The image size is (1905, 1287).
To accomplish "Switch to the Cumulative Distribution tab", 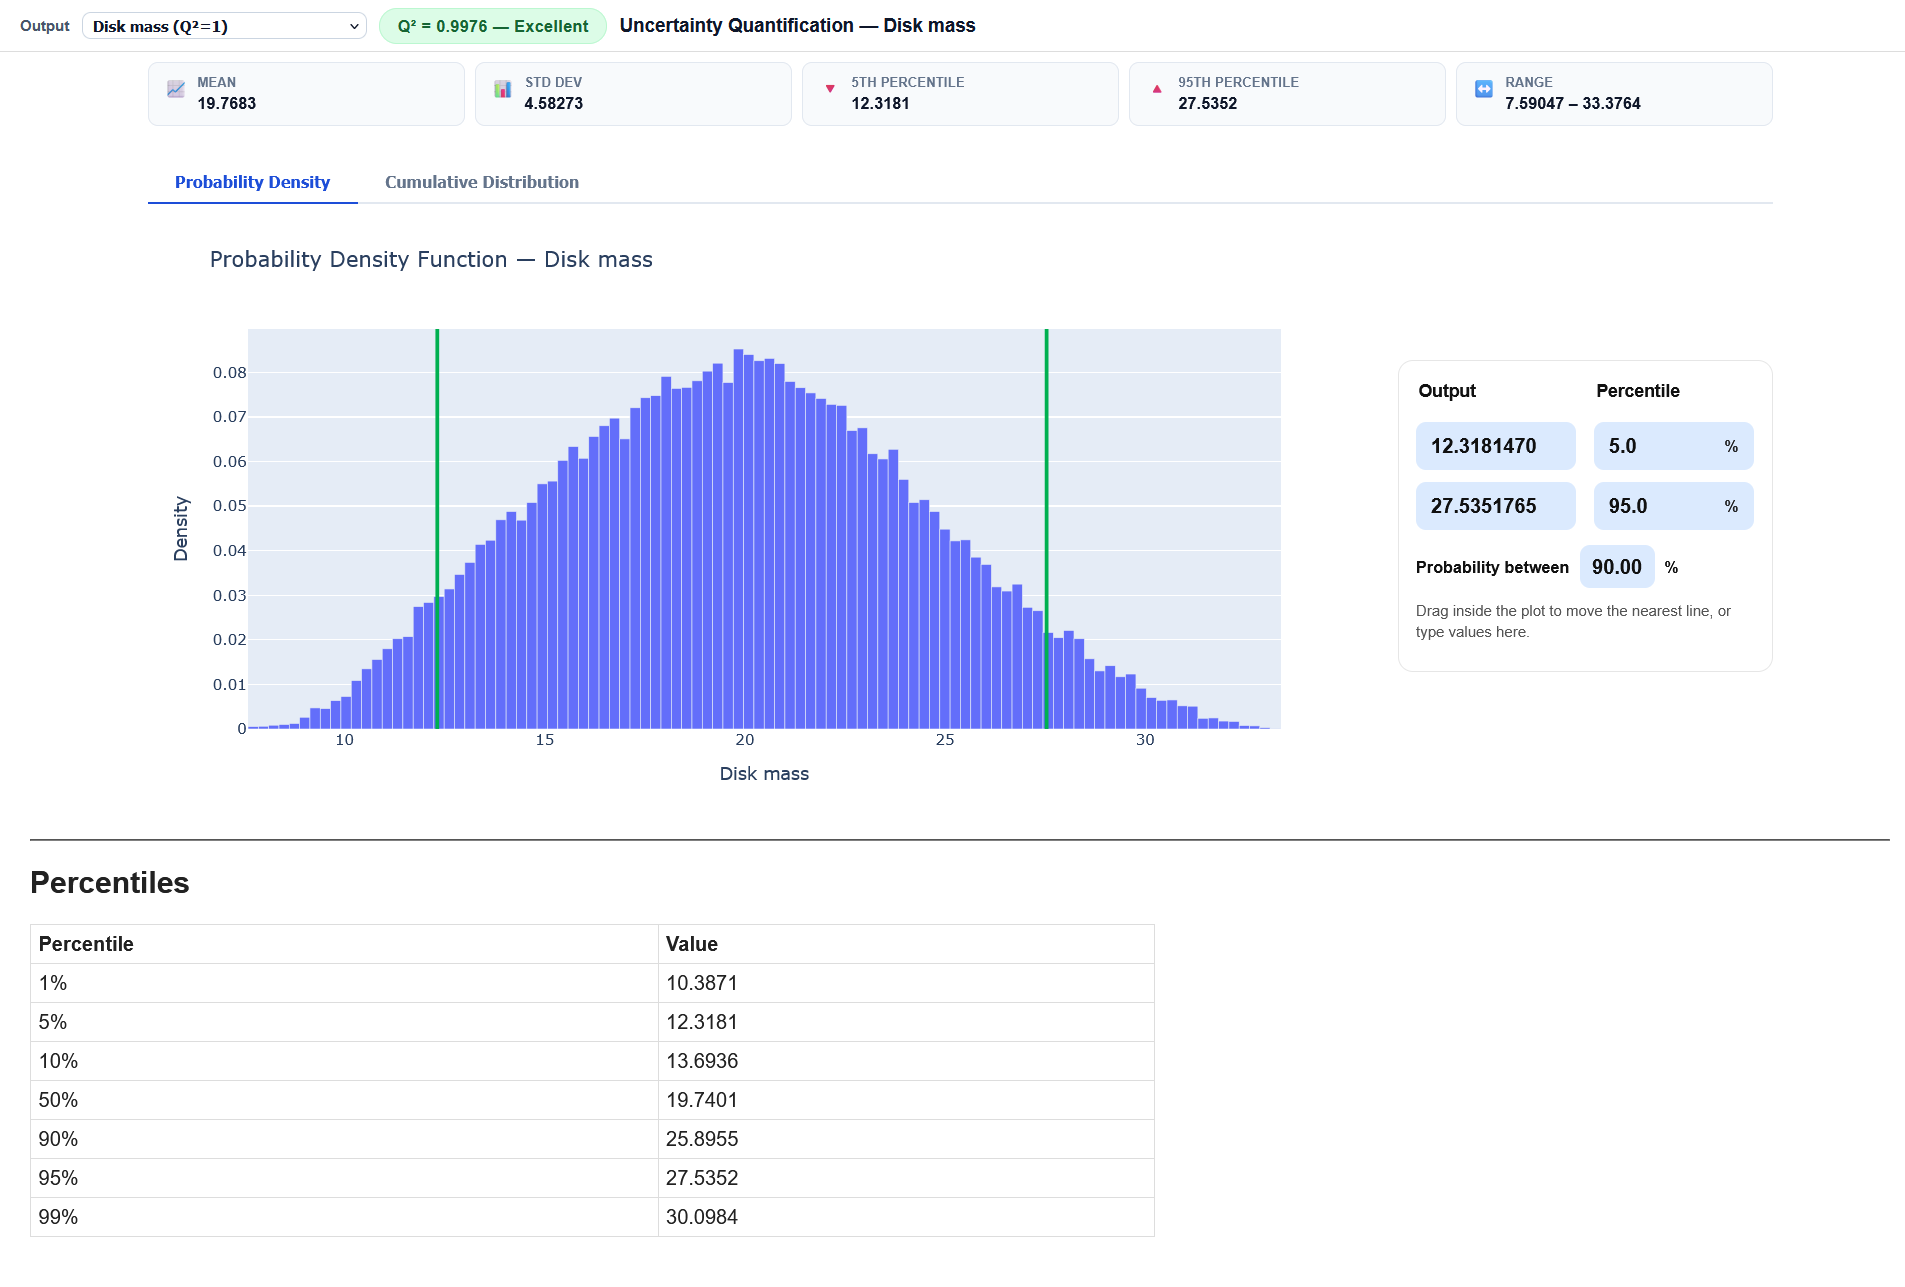I will pos(481,182).
